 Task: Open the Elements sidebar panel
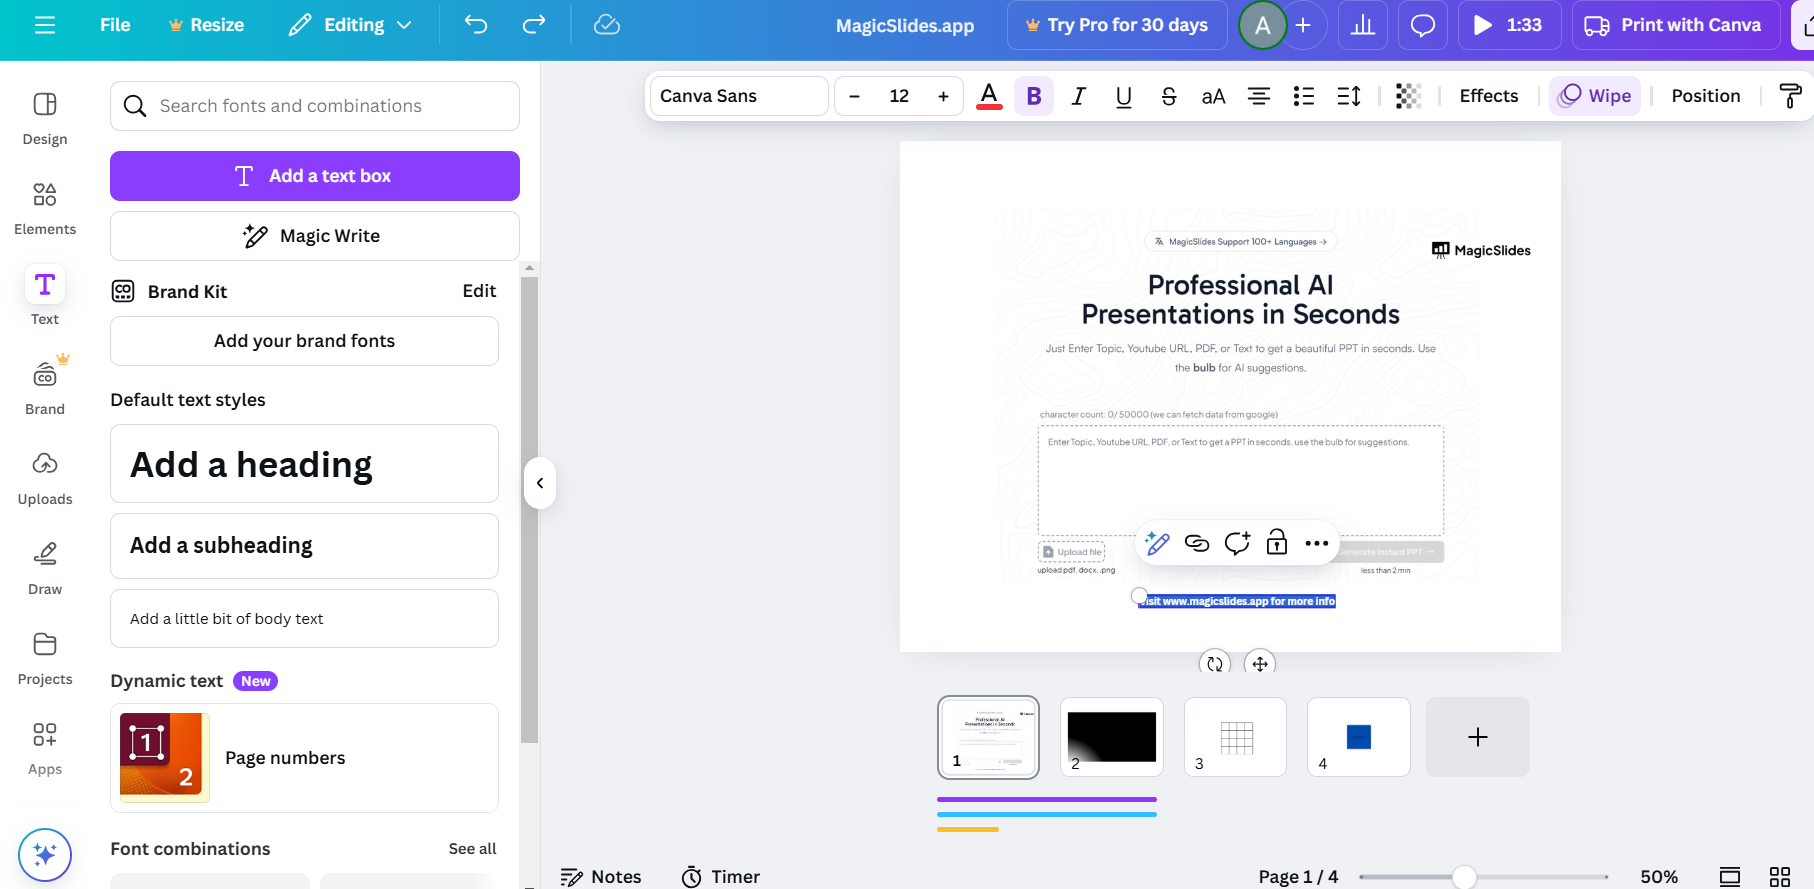click(x=45, y=207)
